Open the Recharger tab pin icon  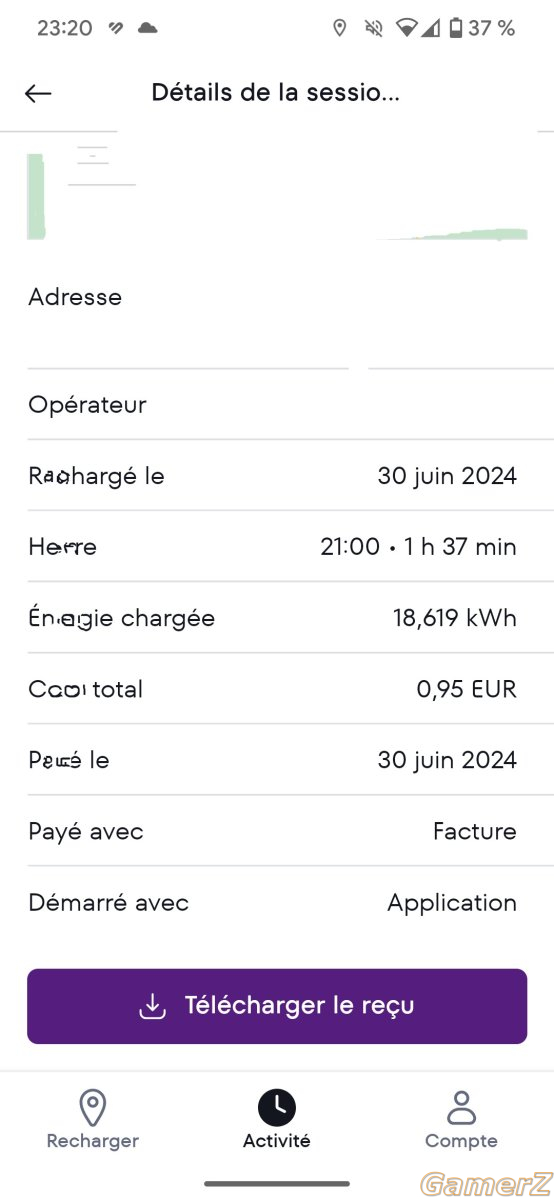92,1107
